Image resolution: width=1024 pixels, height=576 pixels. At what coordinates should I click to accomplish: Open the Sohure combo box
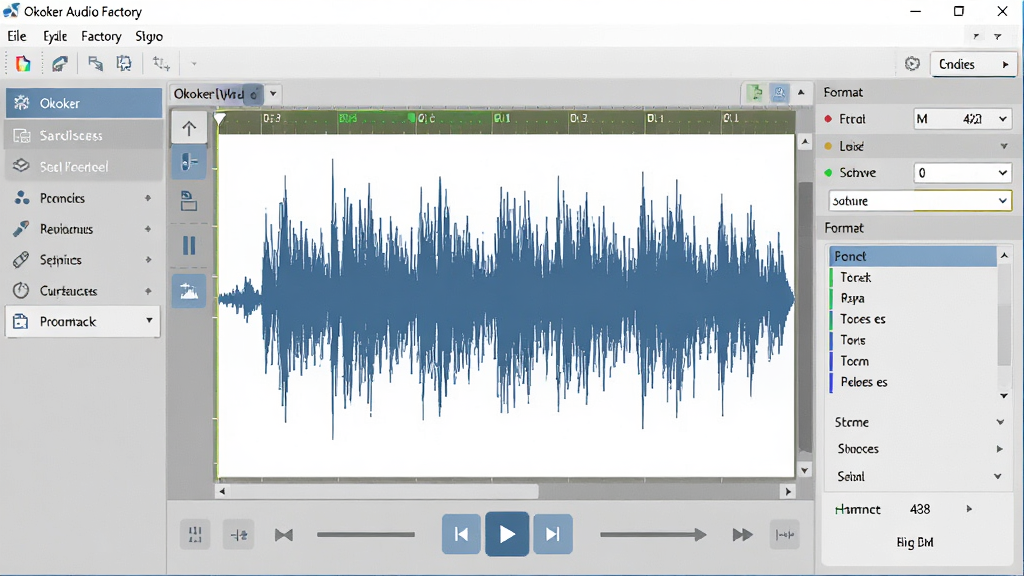point(920,200)
